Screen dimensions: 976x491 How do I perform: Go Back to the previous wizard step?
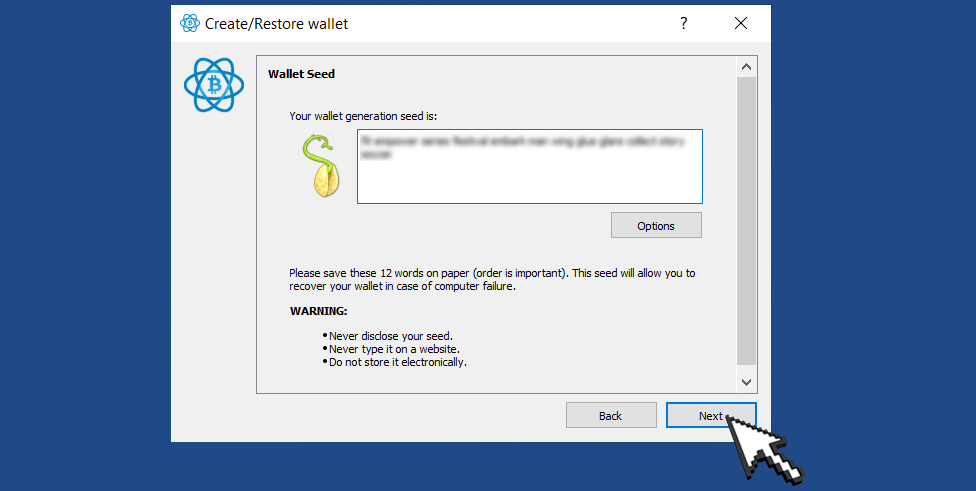(x=610, y=416)
